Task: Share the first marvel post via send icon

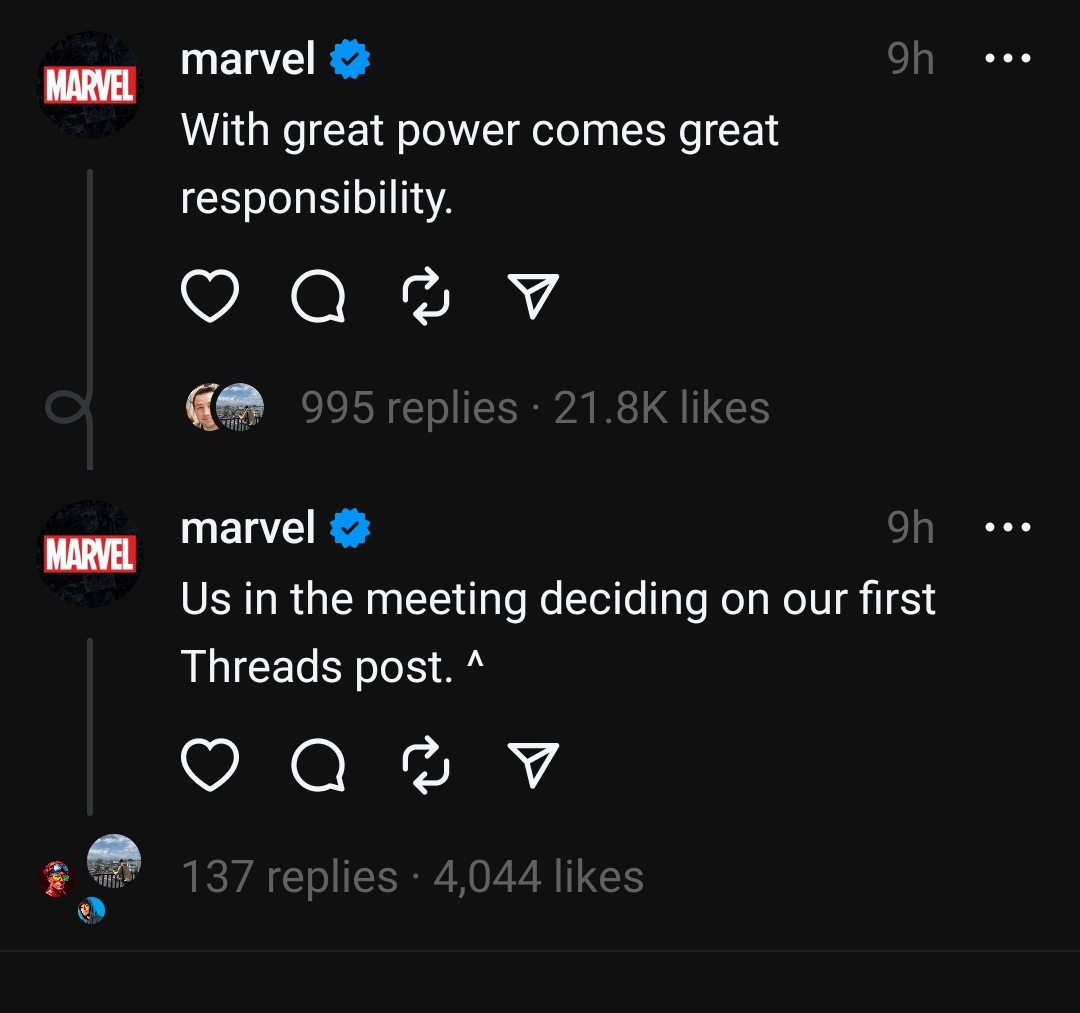Action: point(533,296)
